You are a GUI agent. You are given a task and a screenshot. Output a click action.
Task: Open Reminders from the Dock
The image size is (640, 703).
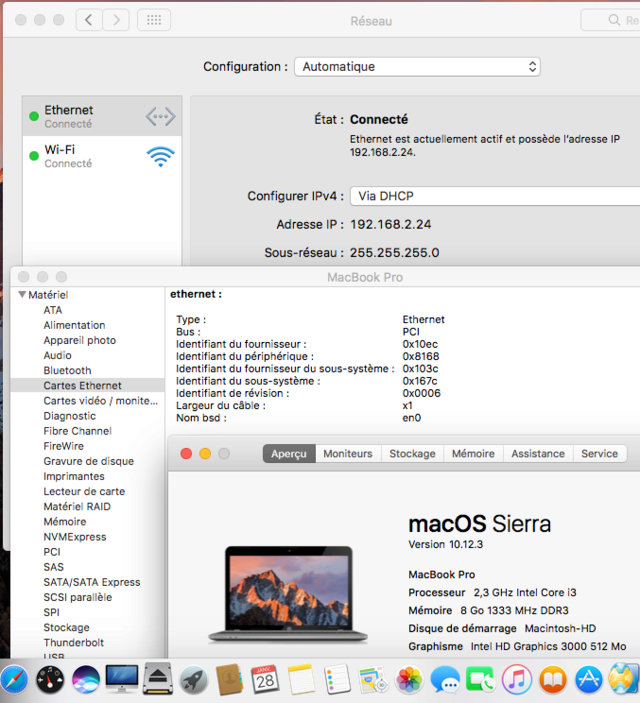337,680
